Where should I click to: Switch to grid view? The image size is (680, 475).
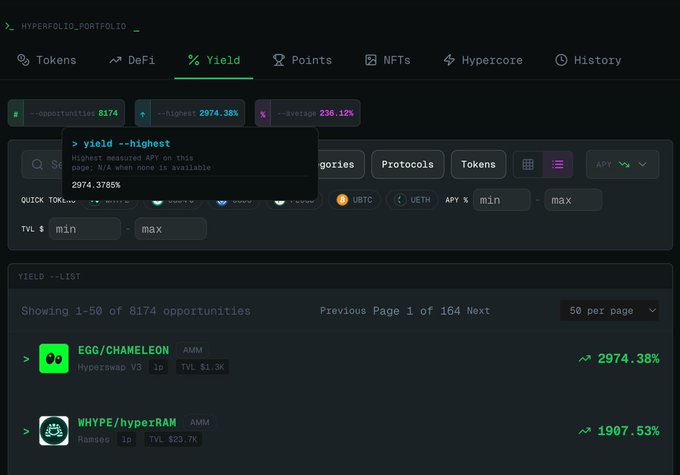[528, 164]
